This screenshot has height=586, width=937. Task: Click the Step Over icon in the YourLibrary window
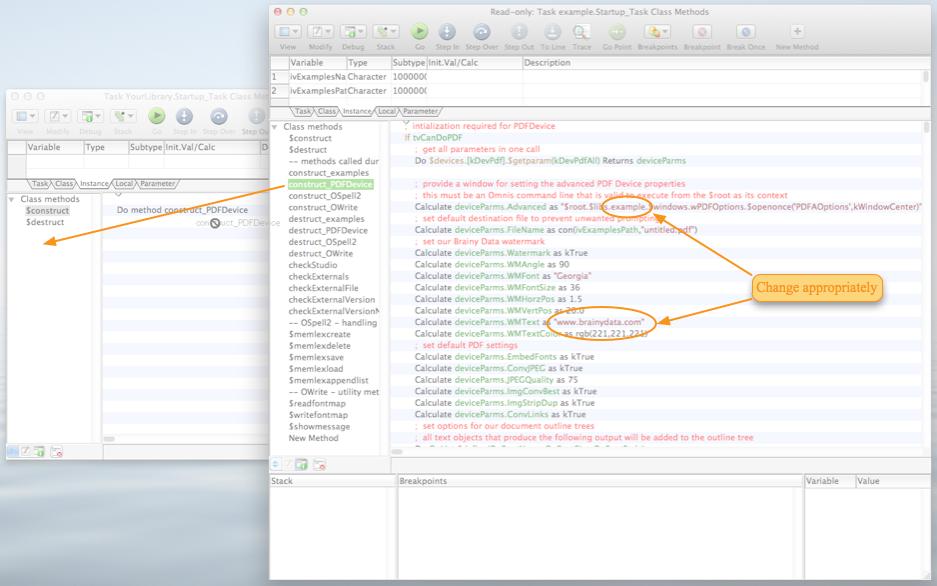(219, 116)
